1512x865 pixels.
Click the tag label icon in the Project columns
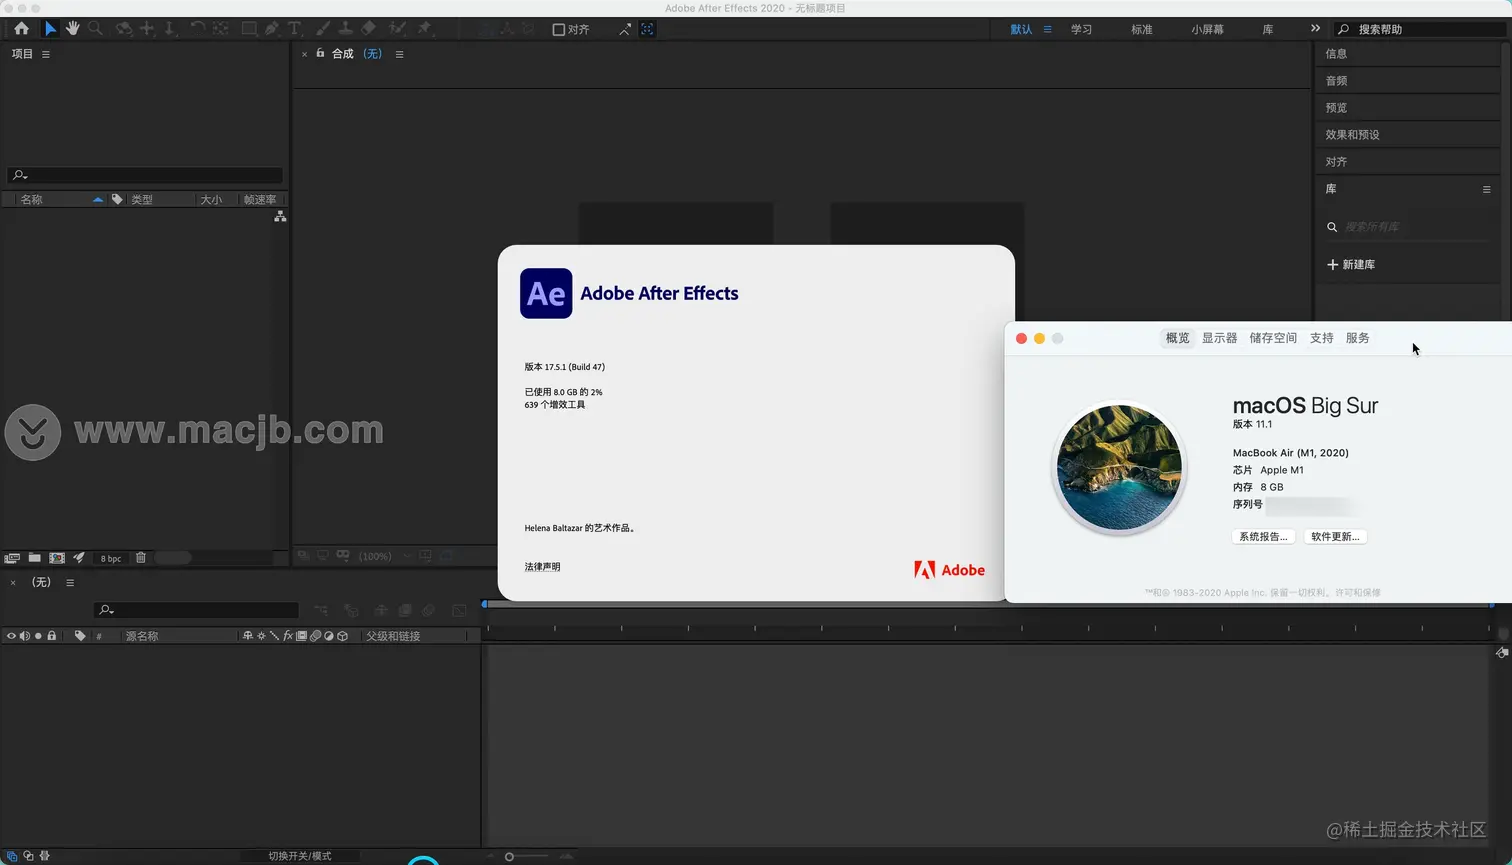pos(117,199)
